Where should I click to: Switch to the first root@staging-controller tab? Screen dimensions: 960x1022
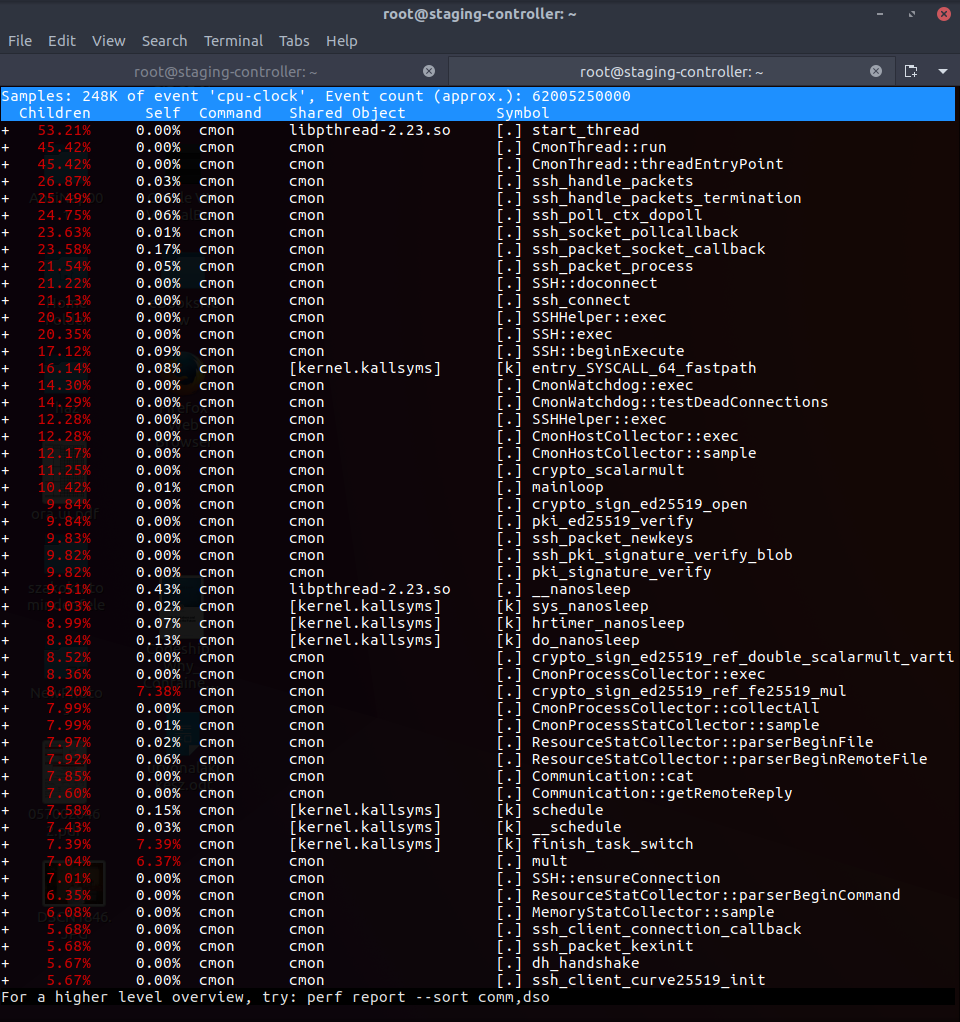coord(225,72)
